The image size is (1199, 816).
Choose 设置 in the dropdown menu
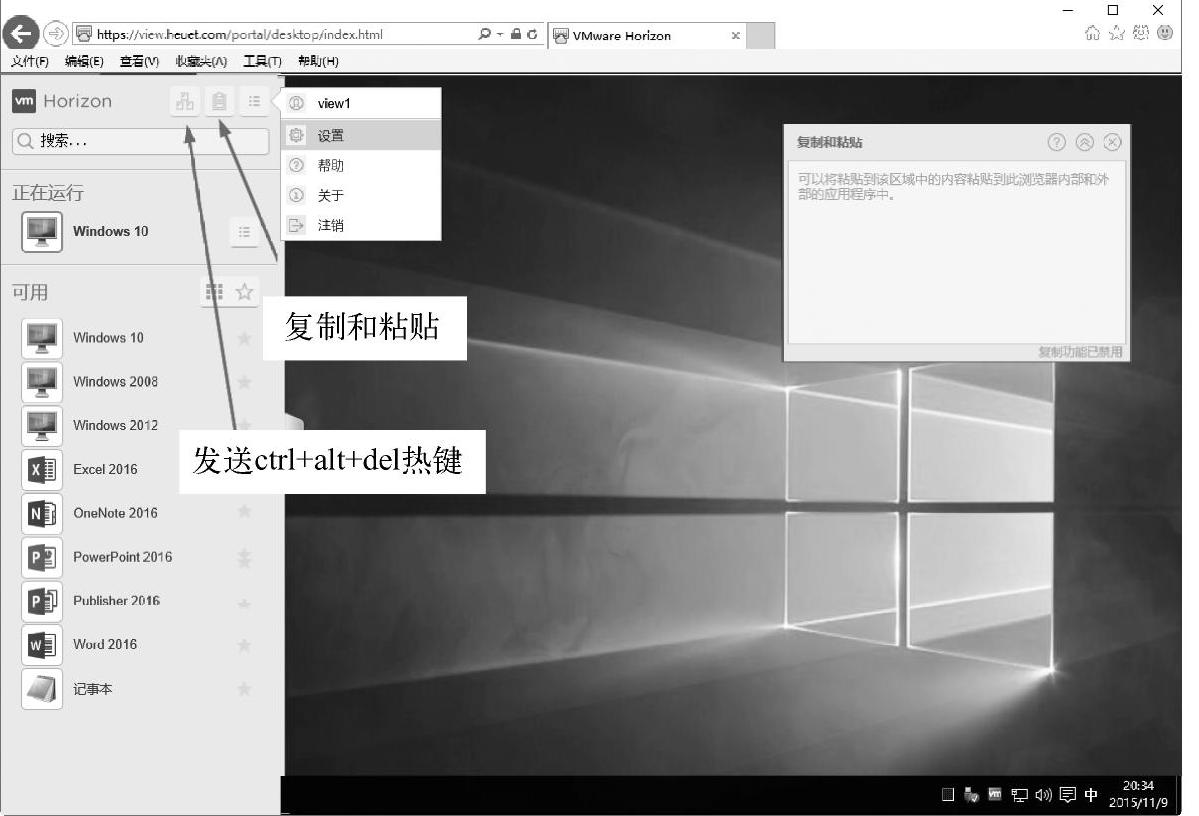click(x=361, y=135)
